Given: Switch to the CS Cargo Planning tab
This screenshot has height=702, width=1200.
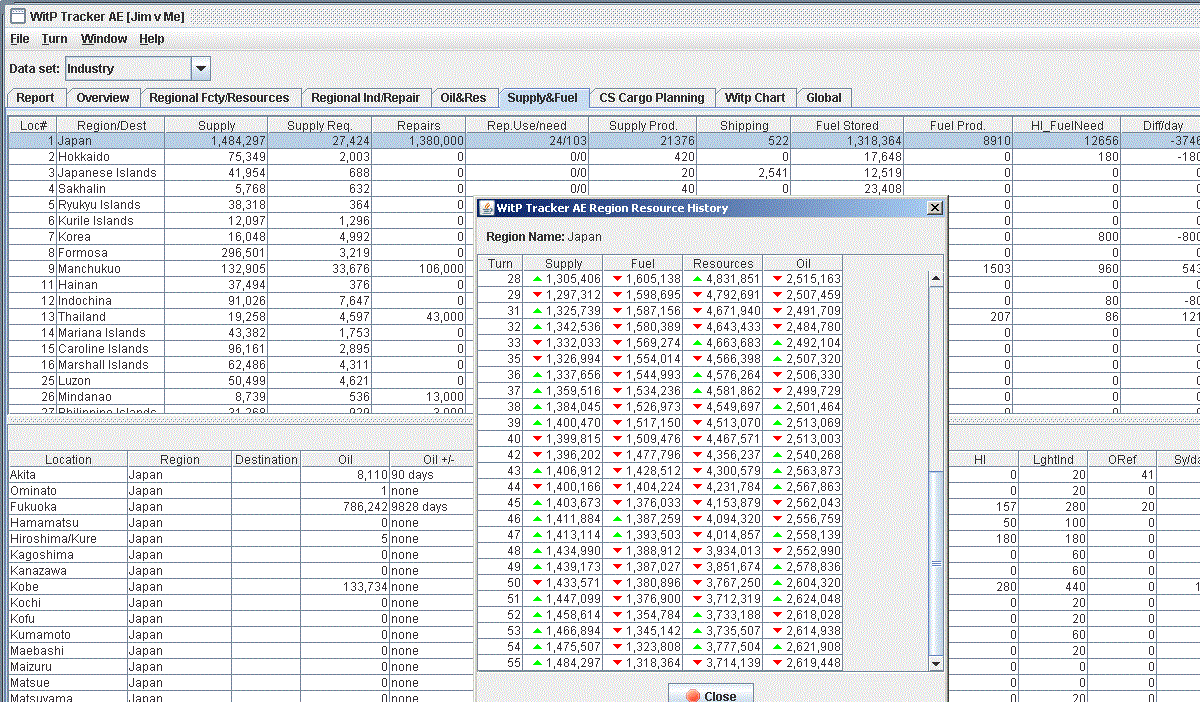Looking at the screenshot, I should [651, 98].
